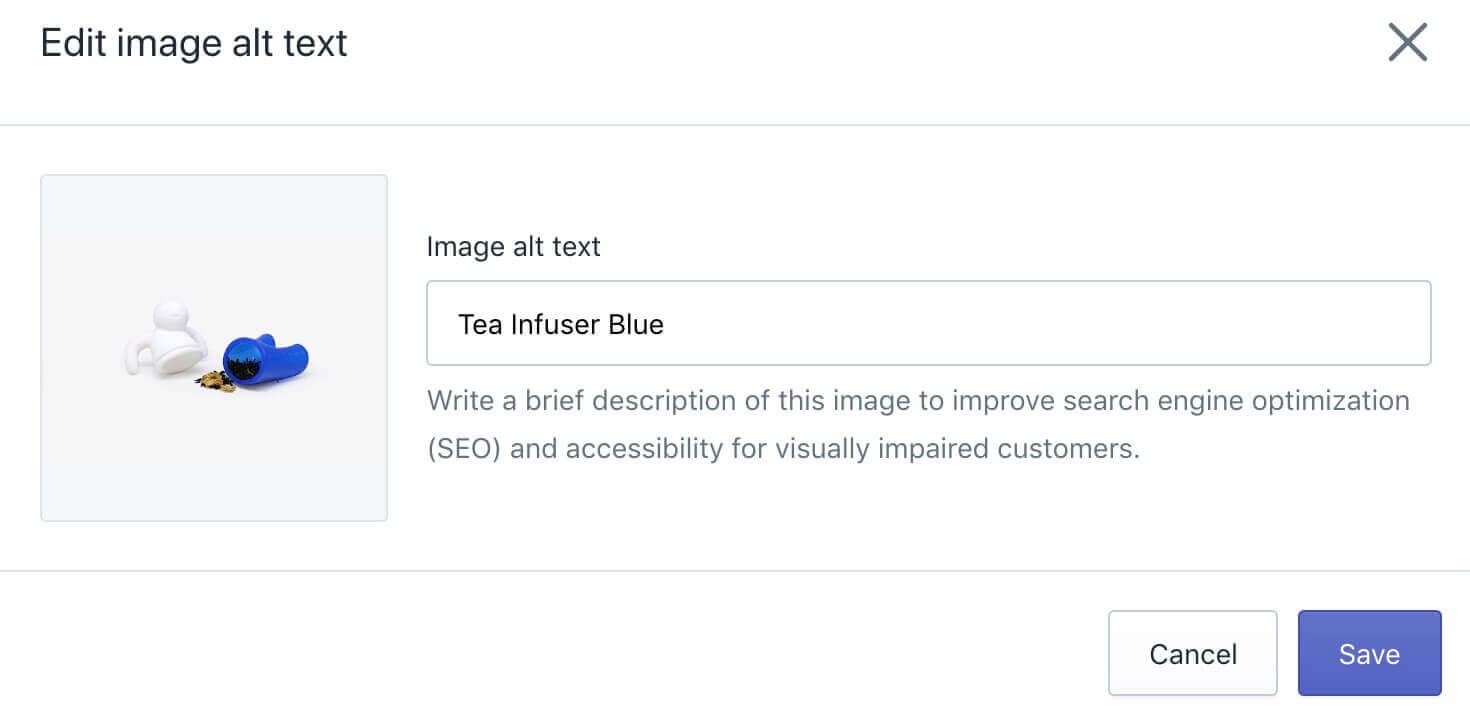Place cursor on the word "Tea" in field

coord(479,324)
